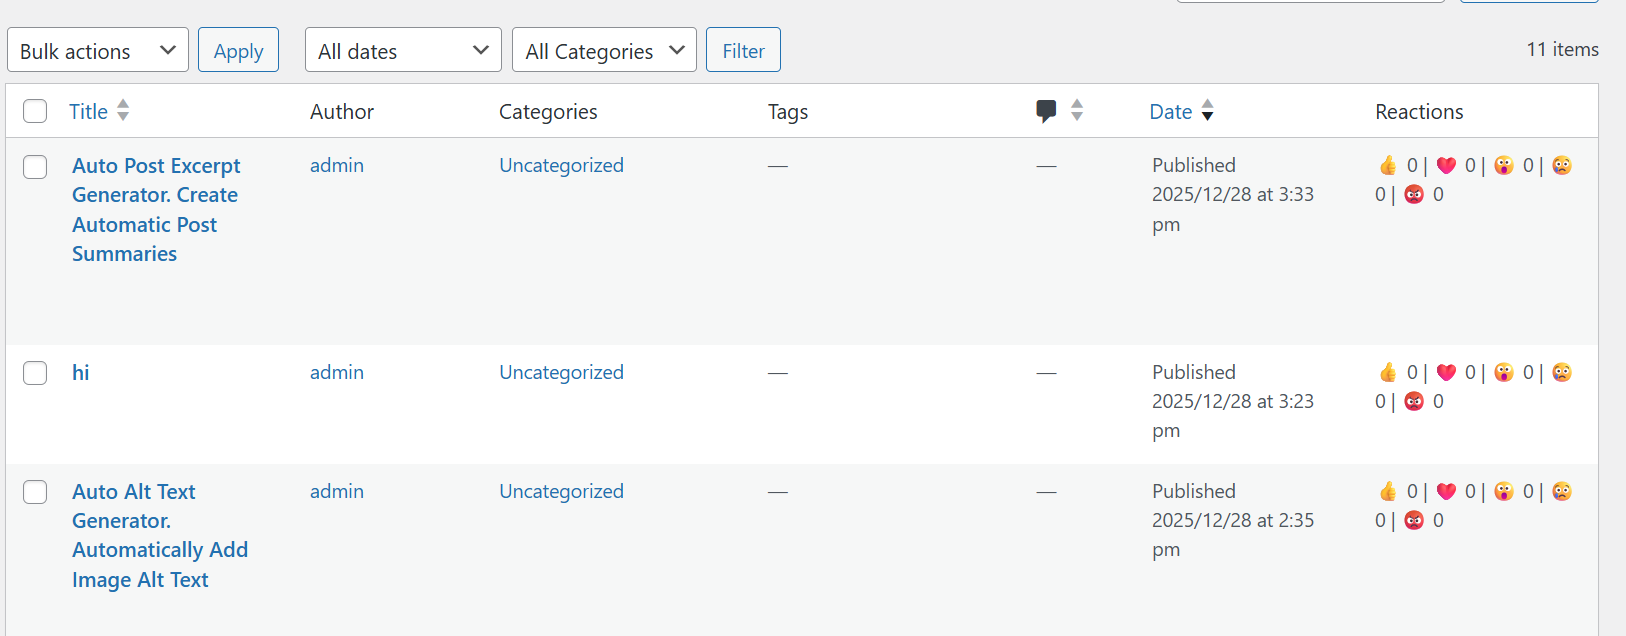The image size is (1626, 636).
Task: Click the thumbs-up reaction on the hi post
Action: (1388, 373)
